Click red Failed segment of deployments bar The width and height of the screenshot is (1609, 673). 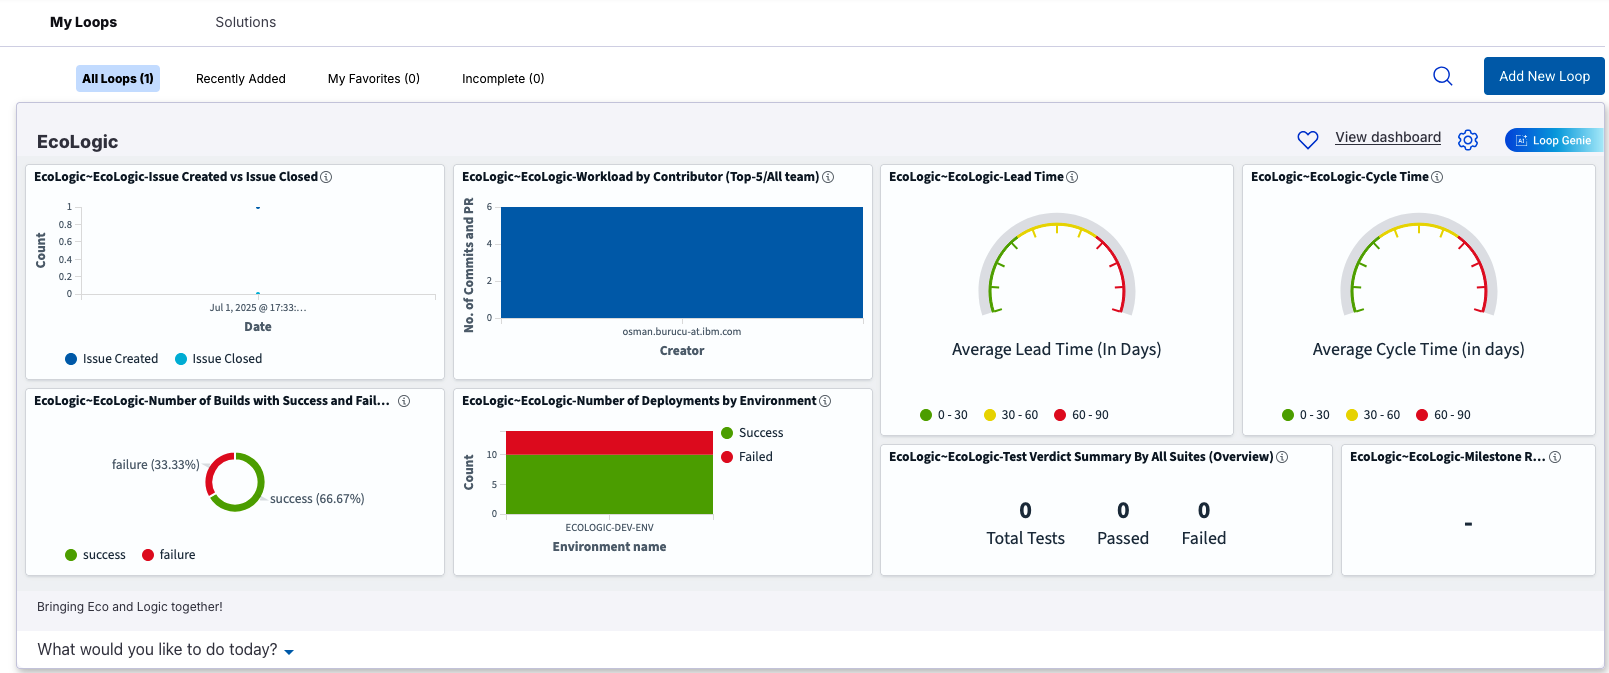click(x=609, y=443)
